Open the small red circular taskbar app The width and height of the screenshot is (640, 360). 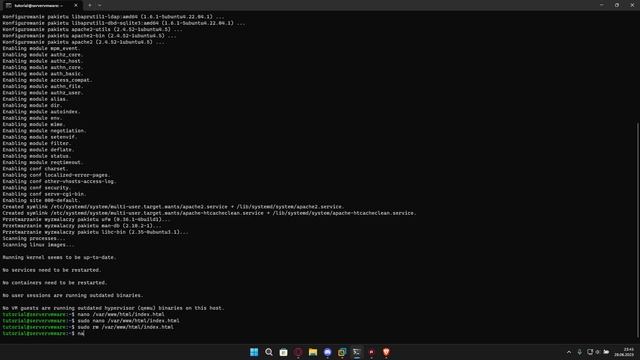click(371, 352)
